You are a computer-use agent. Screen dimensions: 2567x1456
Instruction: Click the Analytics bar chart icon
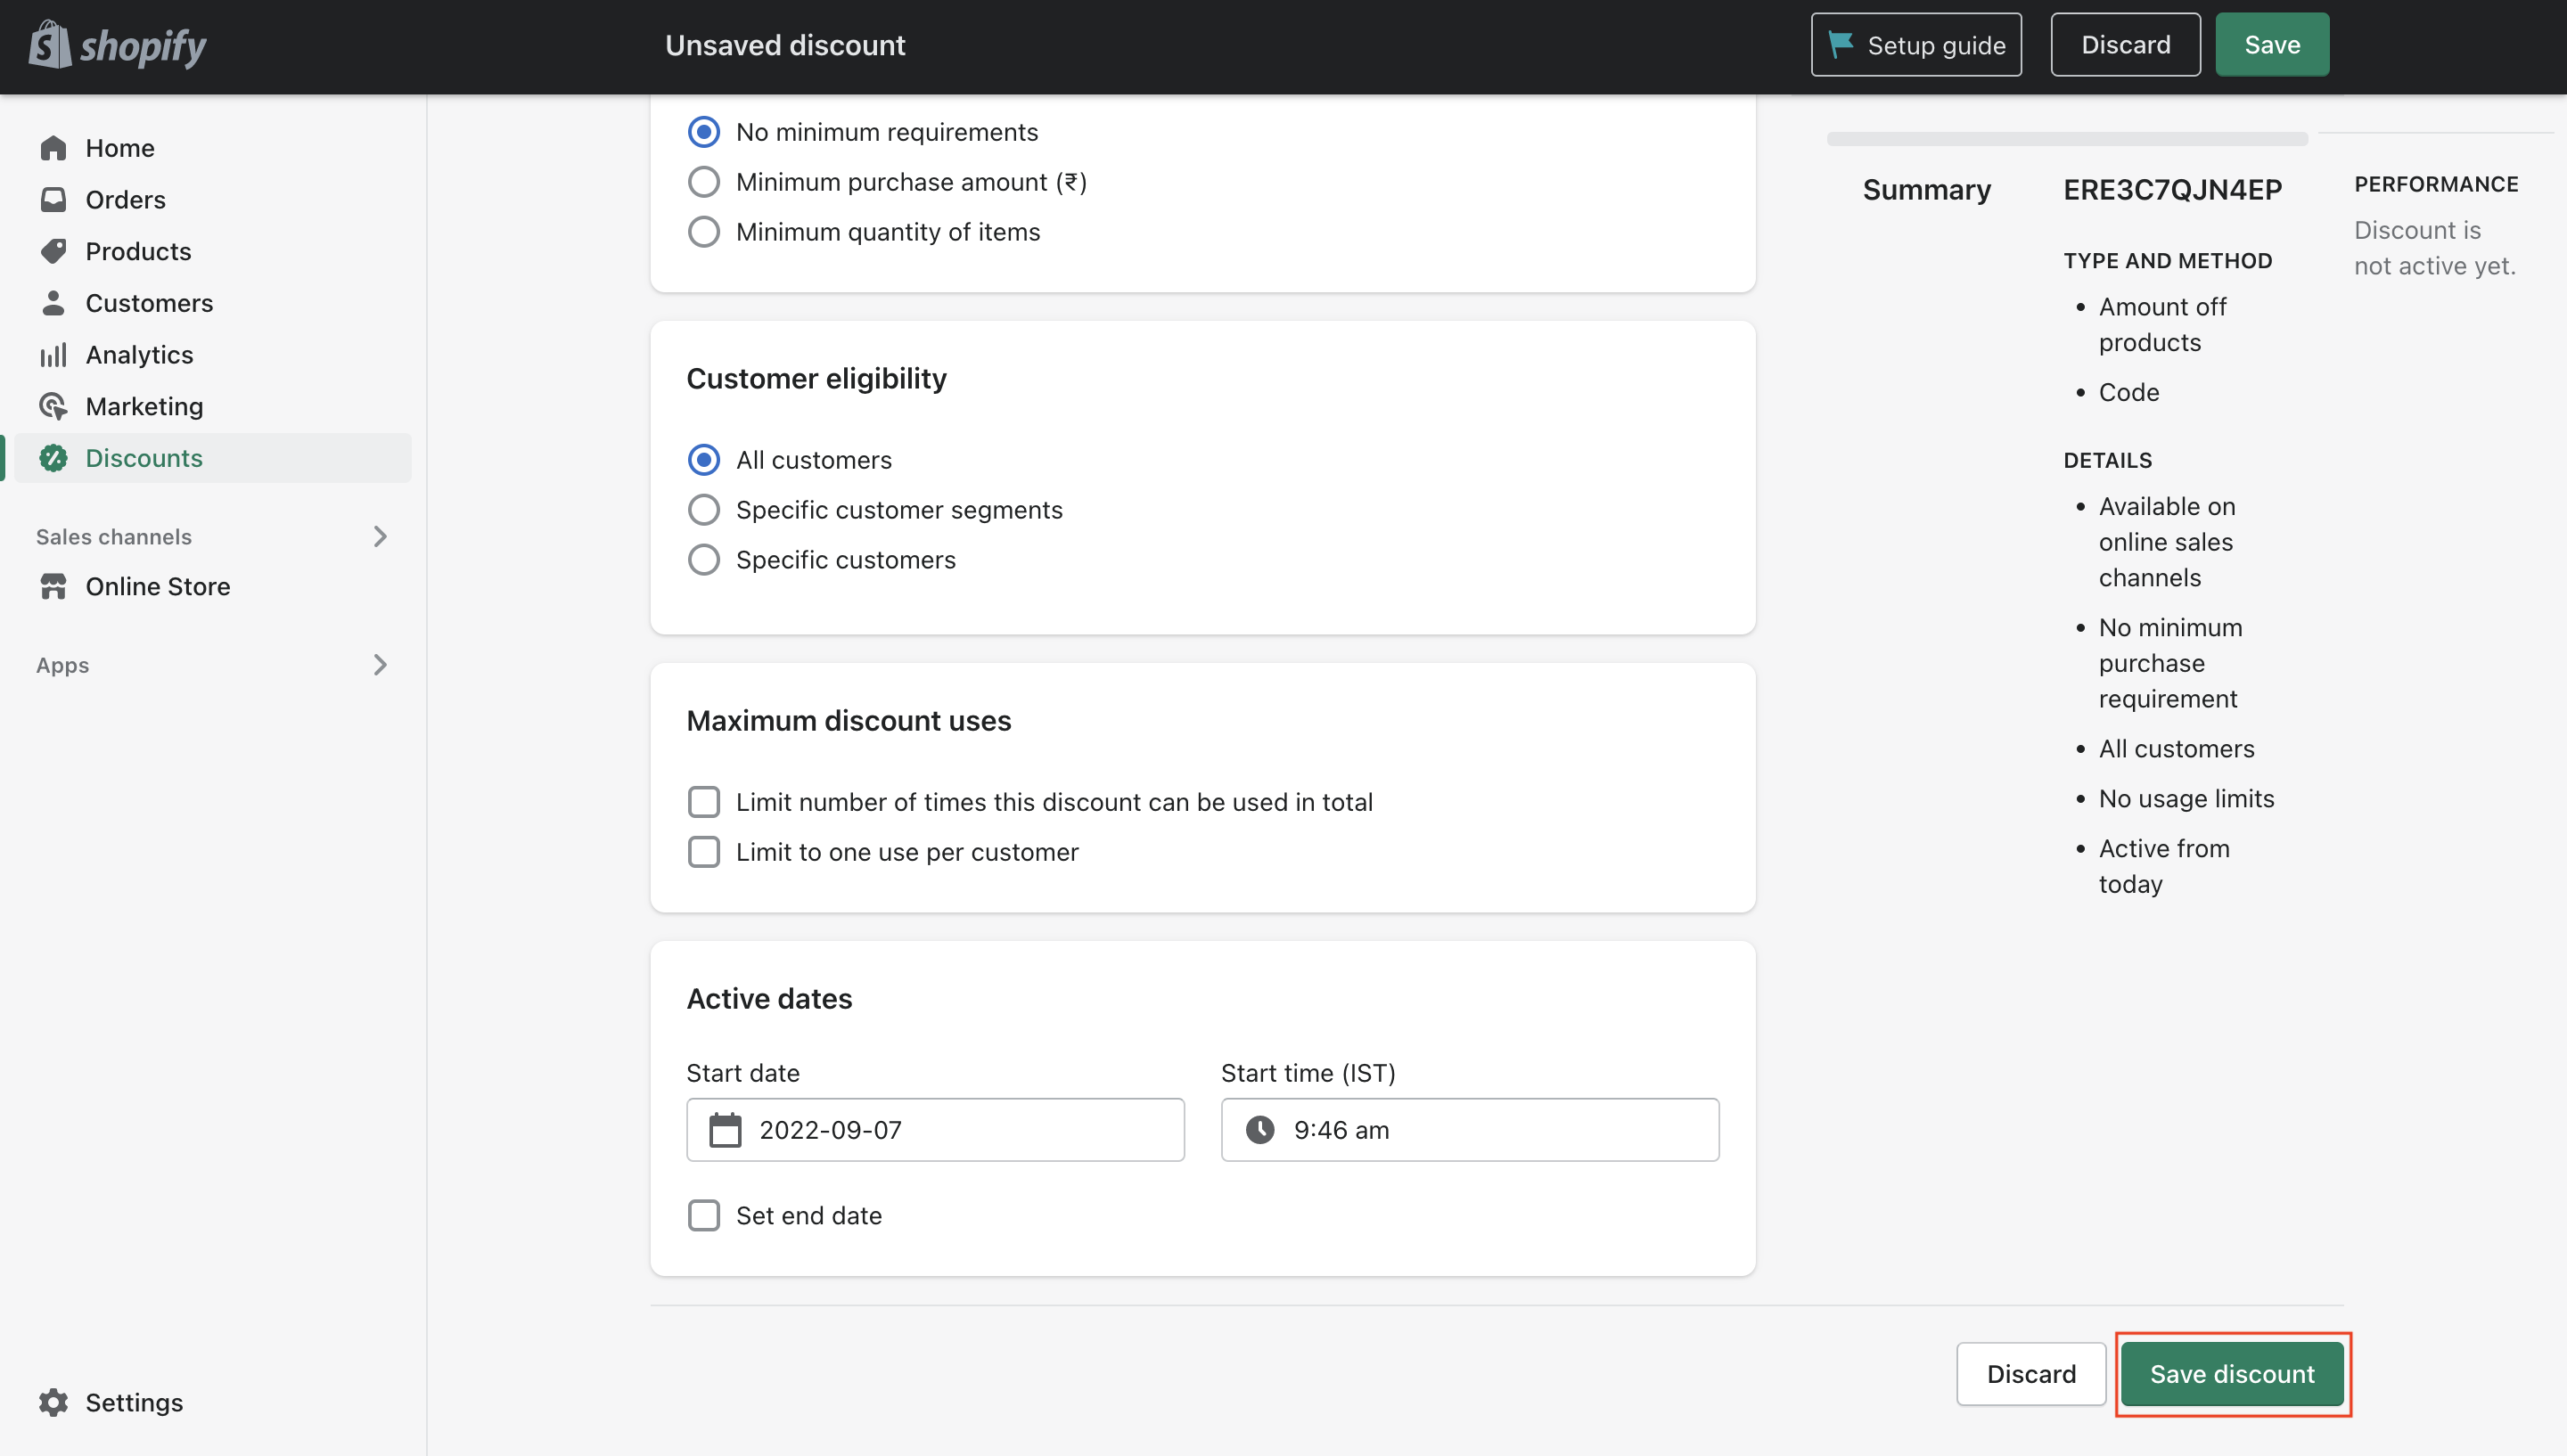pos(53,355)
